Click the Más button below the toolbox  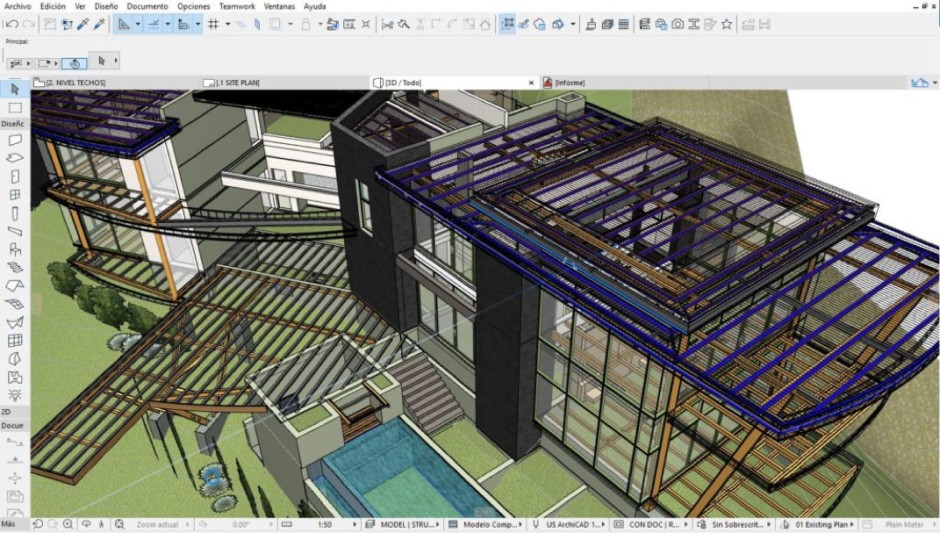pyautogui.click(x=8, y=523)
